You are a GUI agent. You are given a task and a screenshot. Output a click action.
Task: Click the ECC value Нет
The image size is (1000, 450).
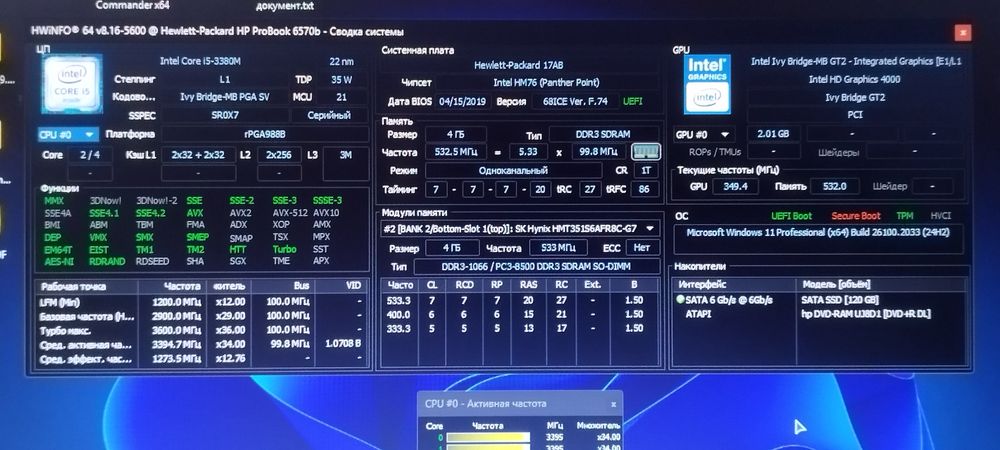642,247
